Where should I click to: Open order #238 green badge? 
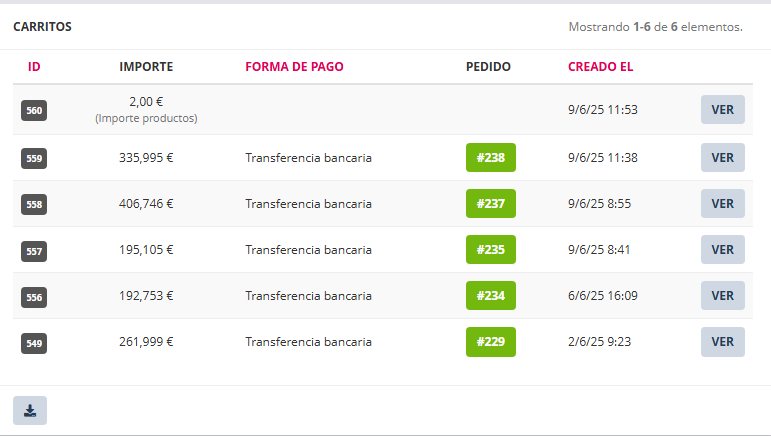(490, 158)
